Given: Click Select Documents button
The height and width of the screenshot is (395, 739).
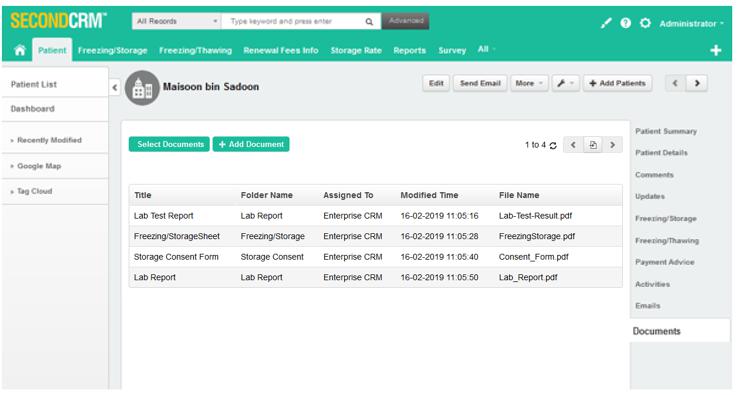Looking at the screenshot, I should (169, 144).
